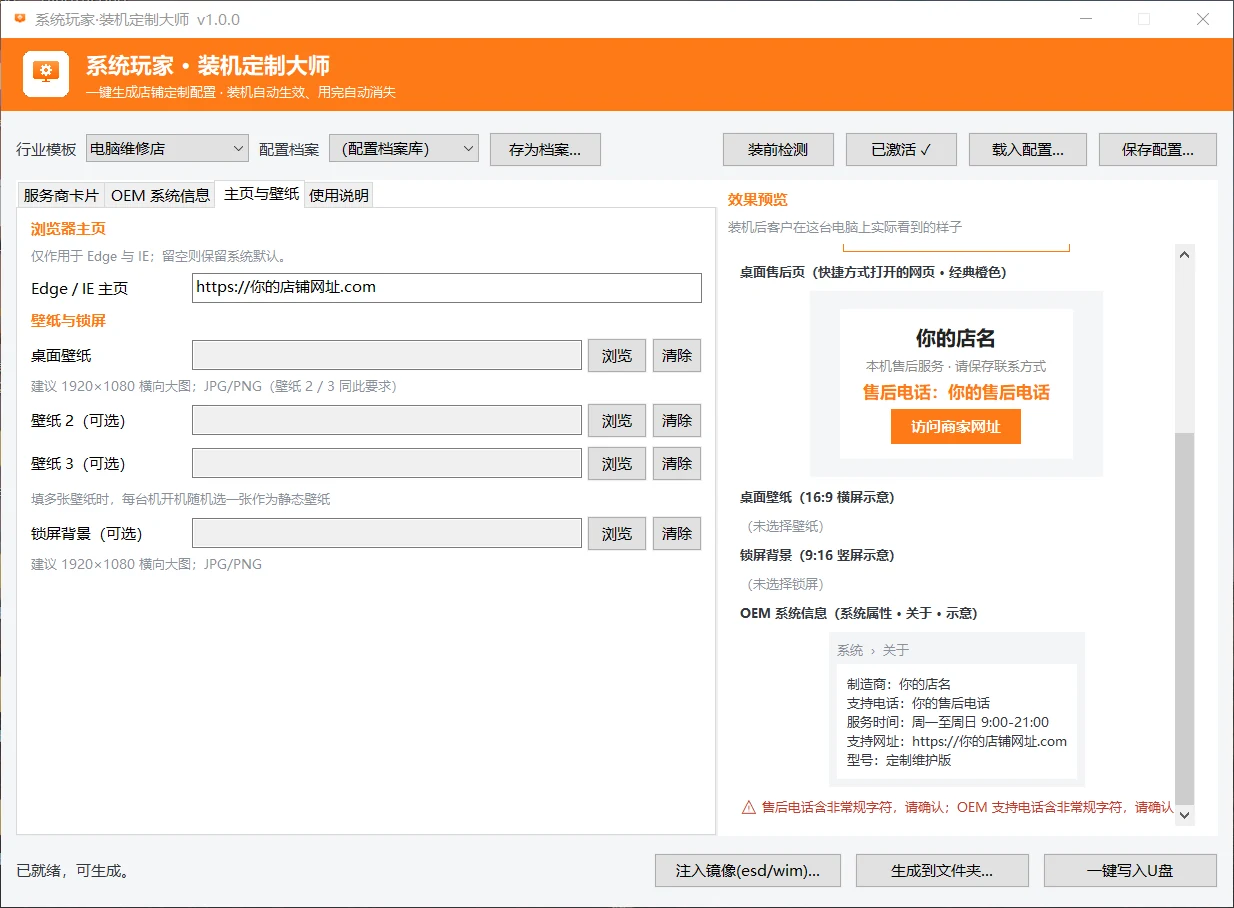Click the 生成到文件夹... button
The width and height of the screenshot is (1234, 908).
pos(942,871)
